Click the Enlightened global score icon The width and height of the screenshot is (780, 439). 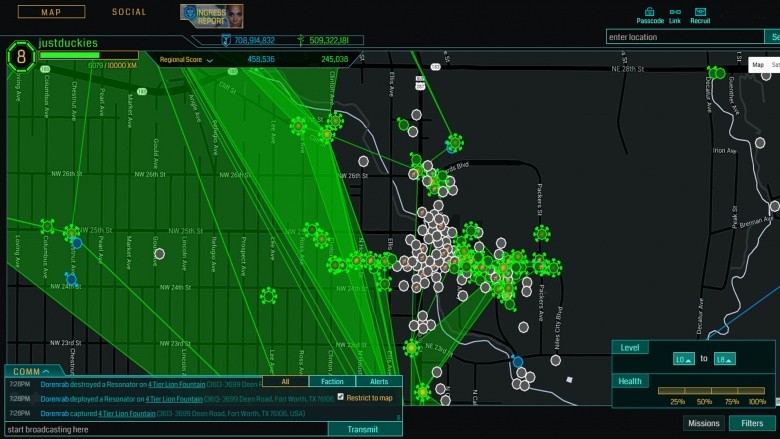tap(300, 40)
